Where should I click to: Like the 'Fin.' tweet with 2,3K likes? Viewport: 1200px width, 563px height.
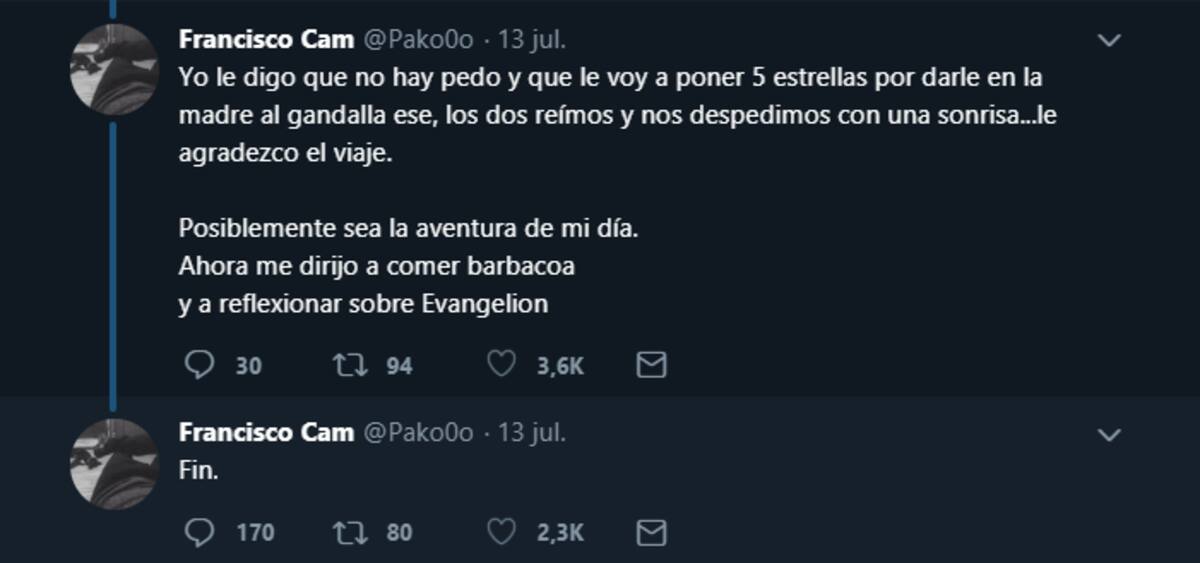point(501,531)
